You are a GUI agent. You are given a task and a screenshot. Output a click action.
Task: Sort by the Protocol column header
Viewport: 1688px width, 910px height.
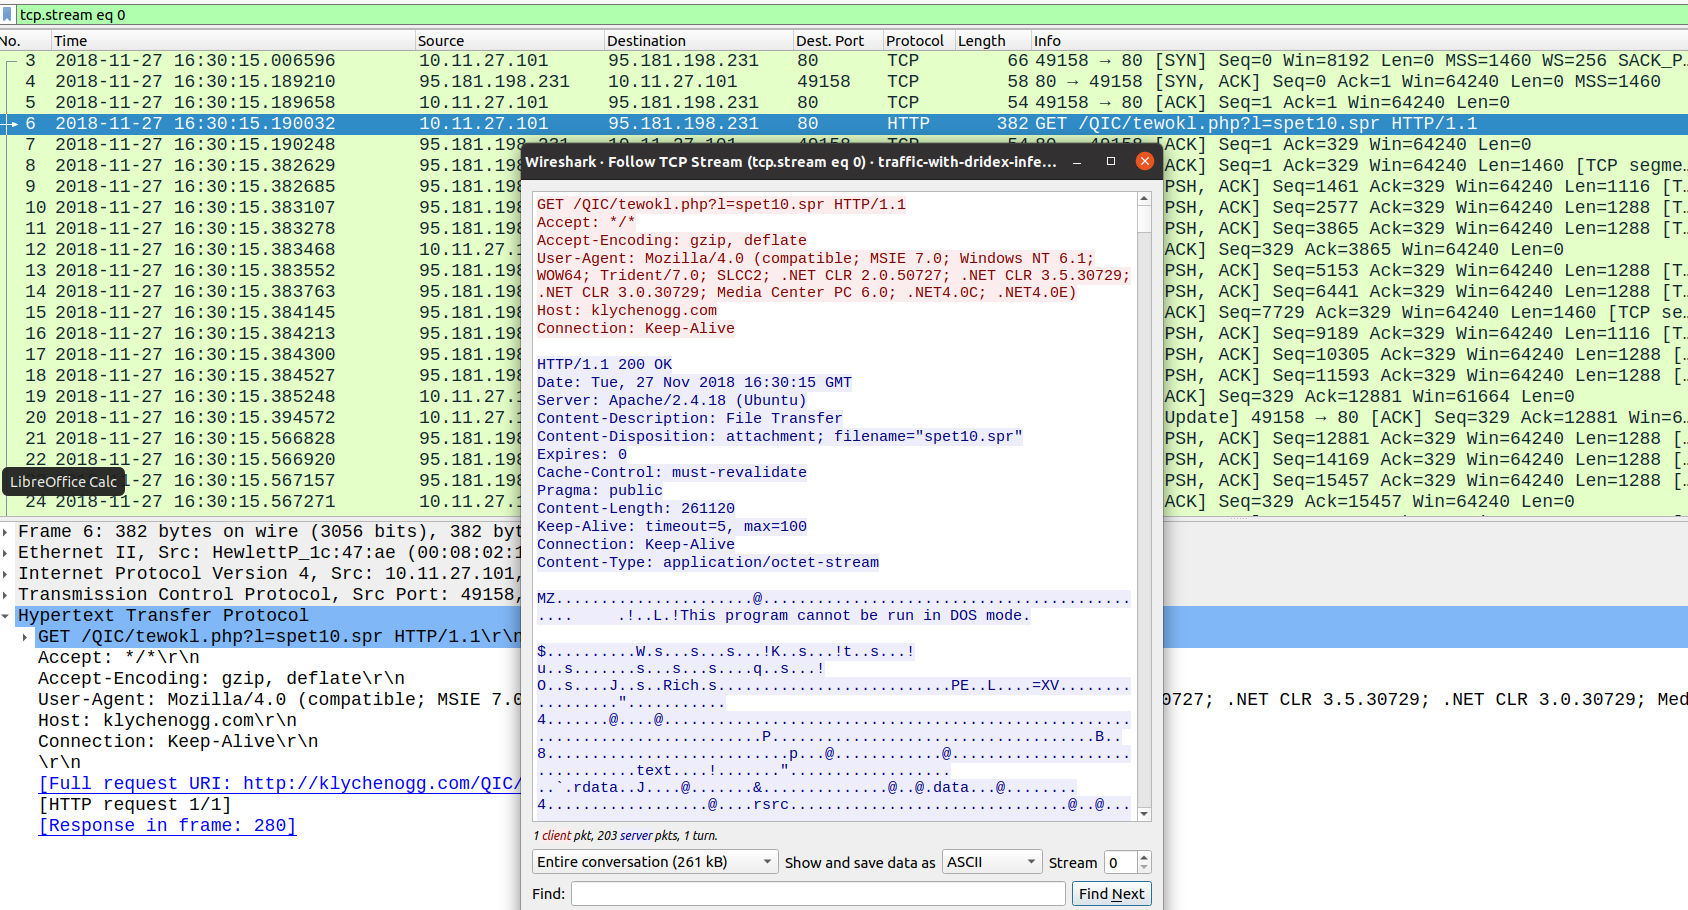pos(914,41)
